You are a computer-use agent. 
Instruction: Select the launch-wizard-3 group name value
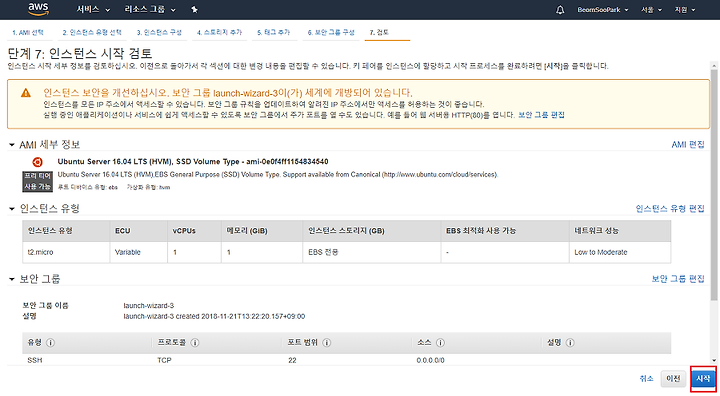[149, 305]
